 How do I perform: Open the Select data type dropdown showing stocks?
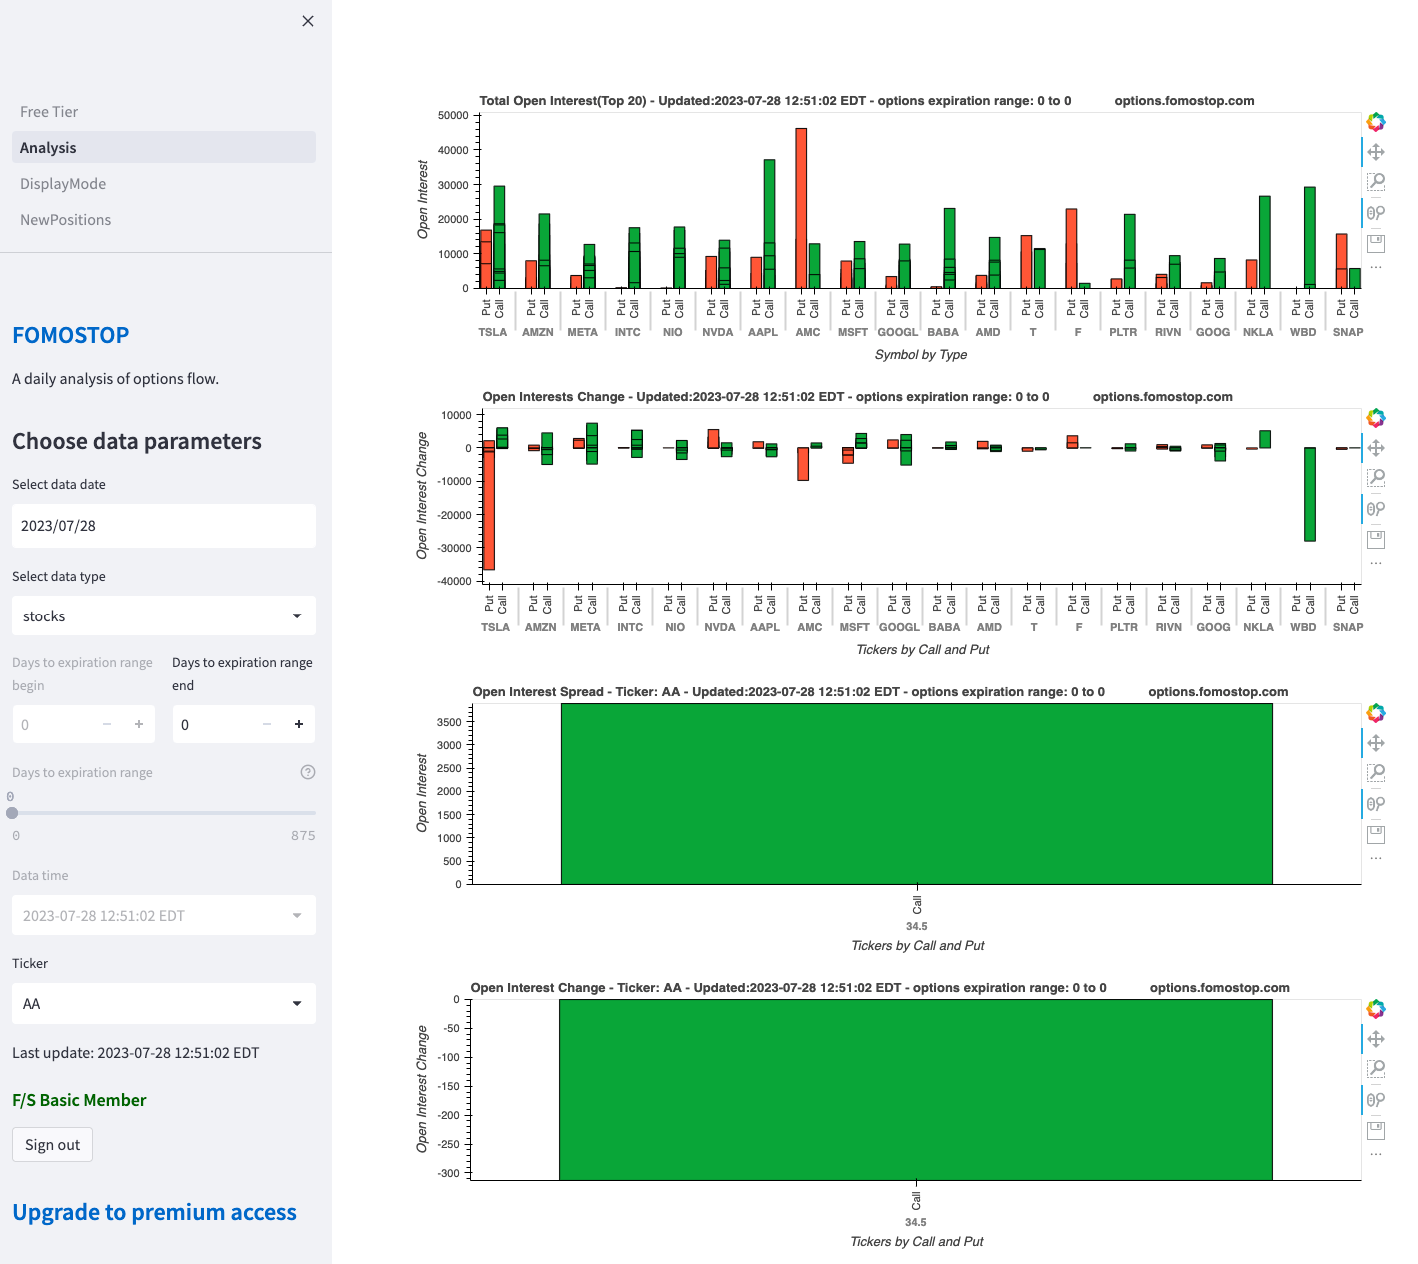coord(164,616)
